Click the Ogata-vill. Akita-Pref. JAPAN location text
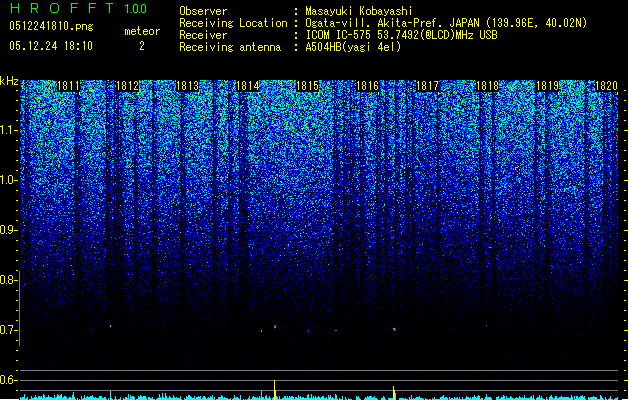629x400 pixels. tap(446, 23)
